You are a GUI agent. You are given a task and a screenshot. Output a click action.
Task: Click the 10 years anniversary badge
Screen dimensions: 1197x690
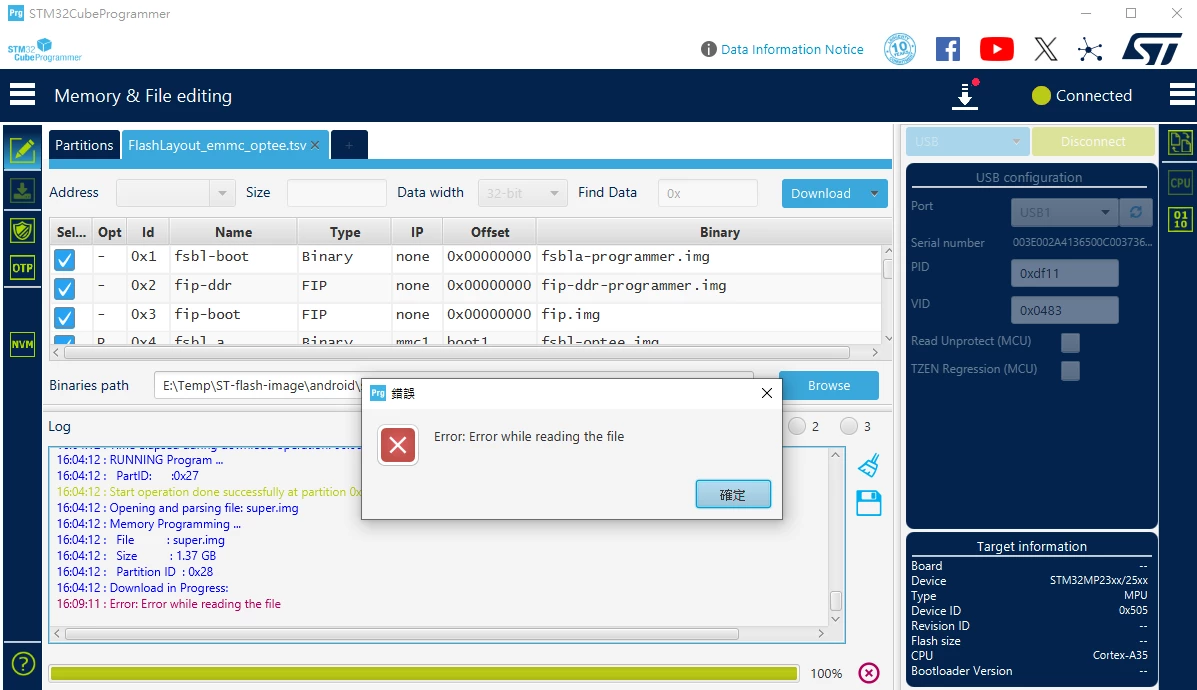[x=900, y=49]
